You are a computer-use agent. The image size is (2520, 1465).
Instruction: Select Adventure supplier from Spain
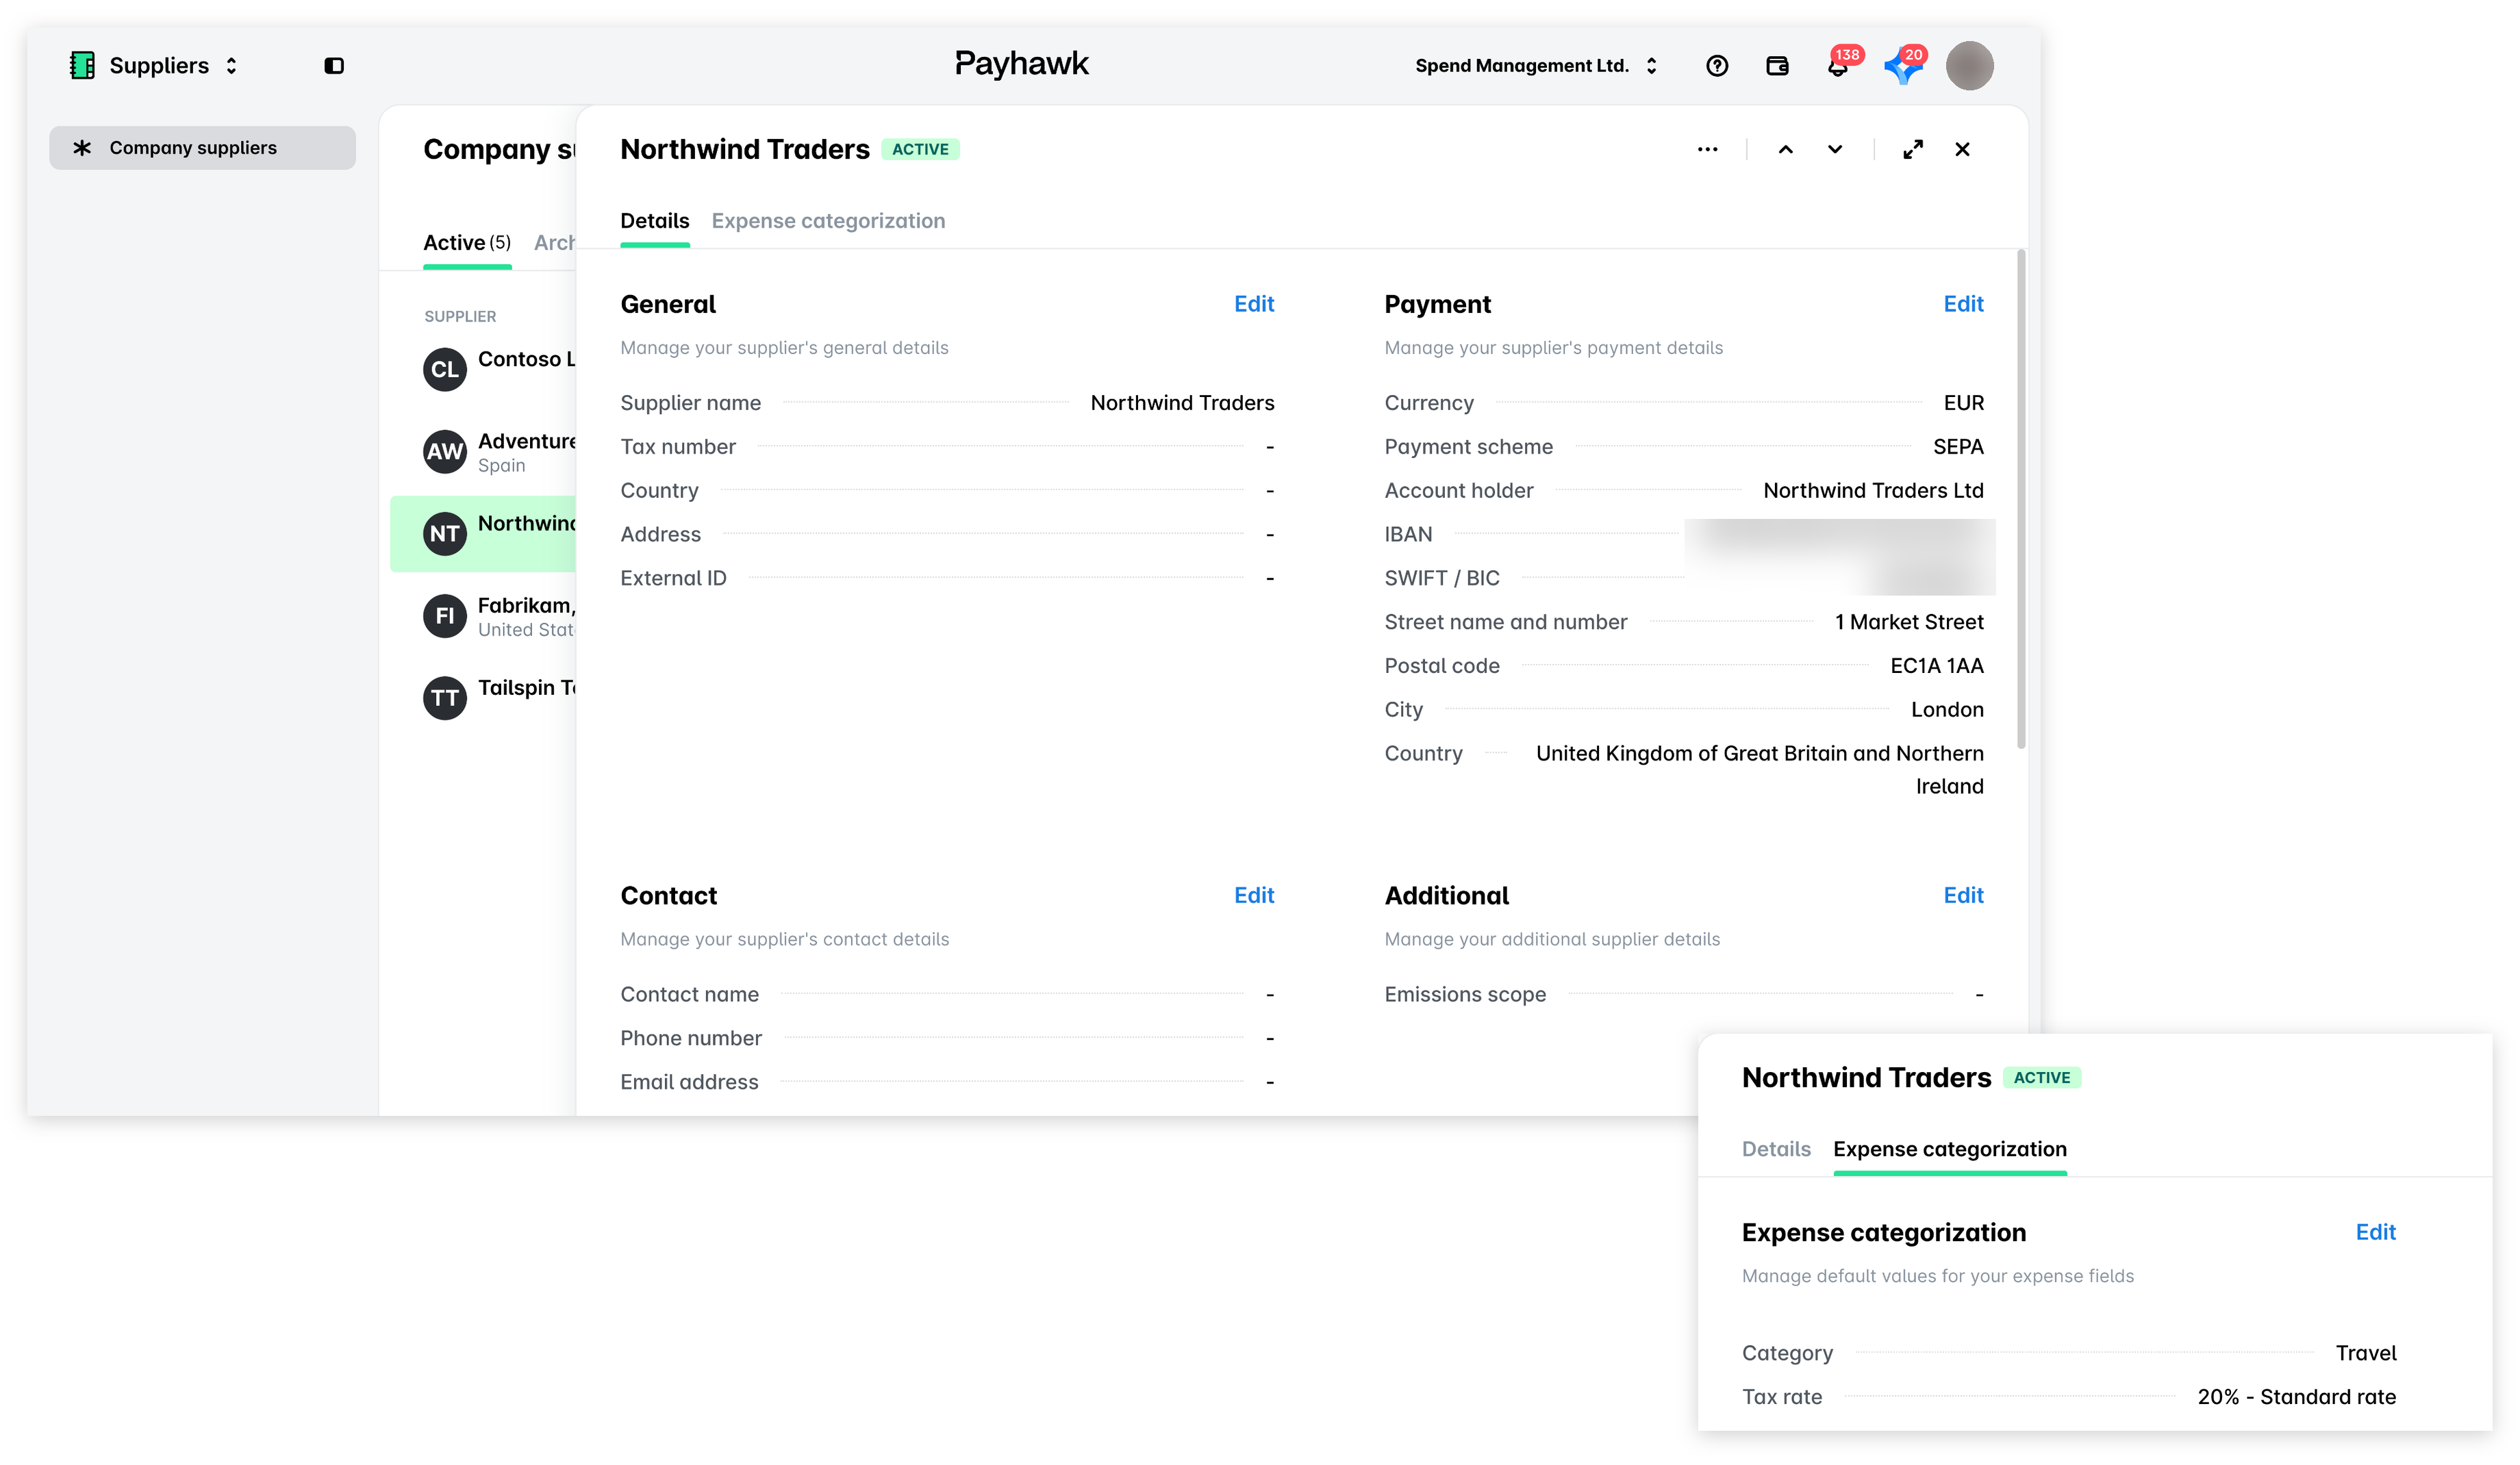coord(484,452)
